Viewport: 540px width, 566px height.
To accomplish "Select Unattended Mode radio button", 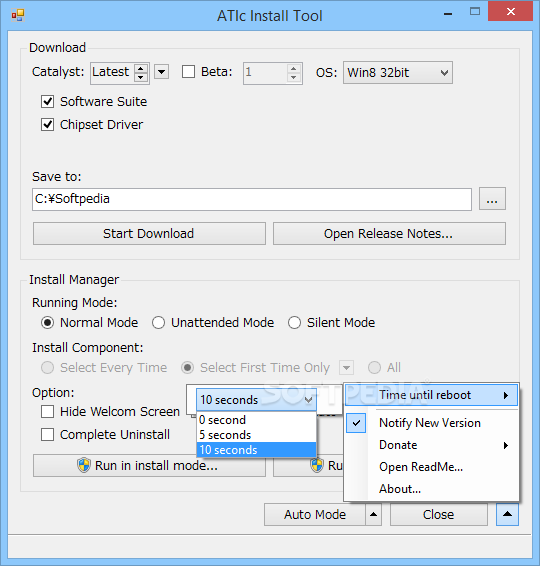I will pos(158,323).
